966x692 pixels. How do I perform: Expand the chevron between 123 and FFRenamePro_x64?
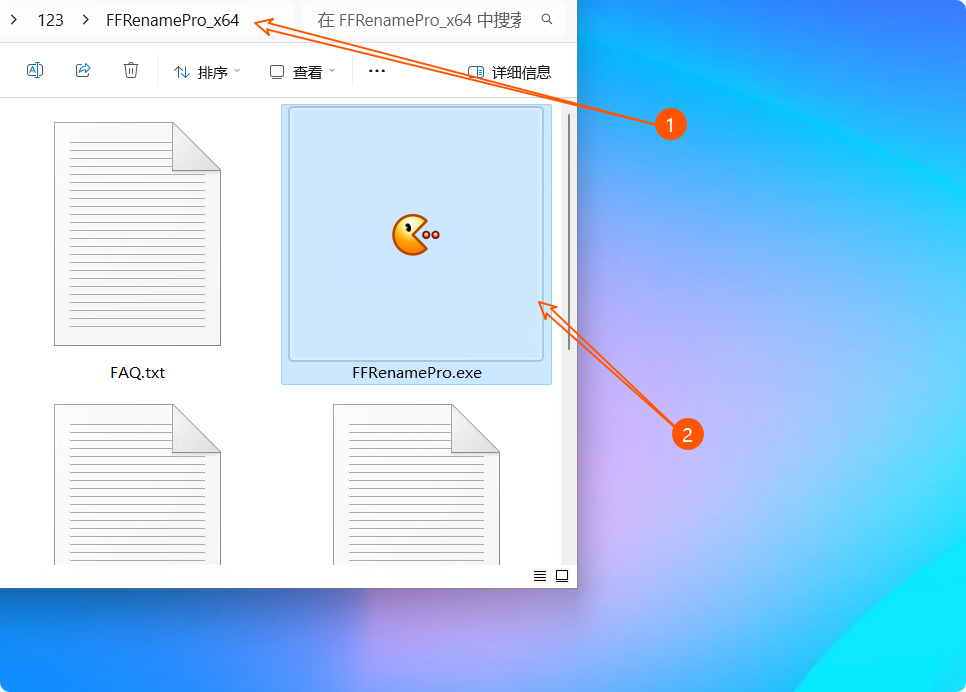pos(86,20)
